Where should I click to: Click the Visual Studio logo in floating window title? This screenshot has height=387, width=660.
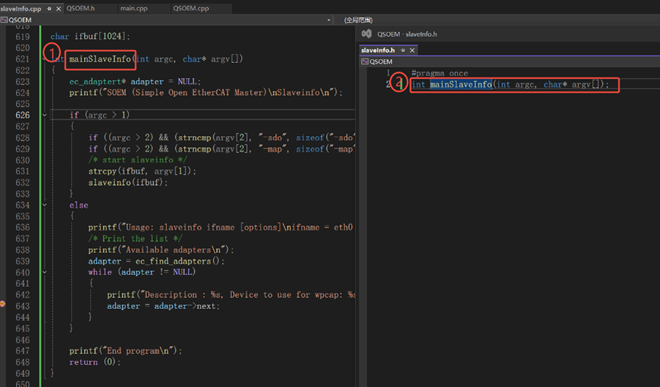pos(367,34)
